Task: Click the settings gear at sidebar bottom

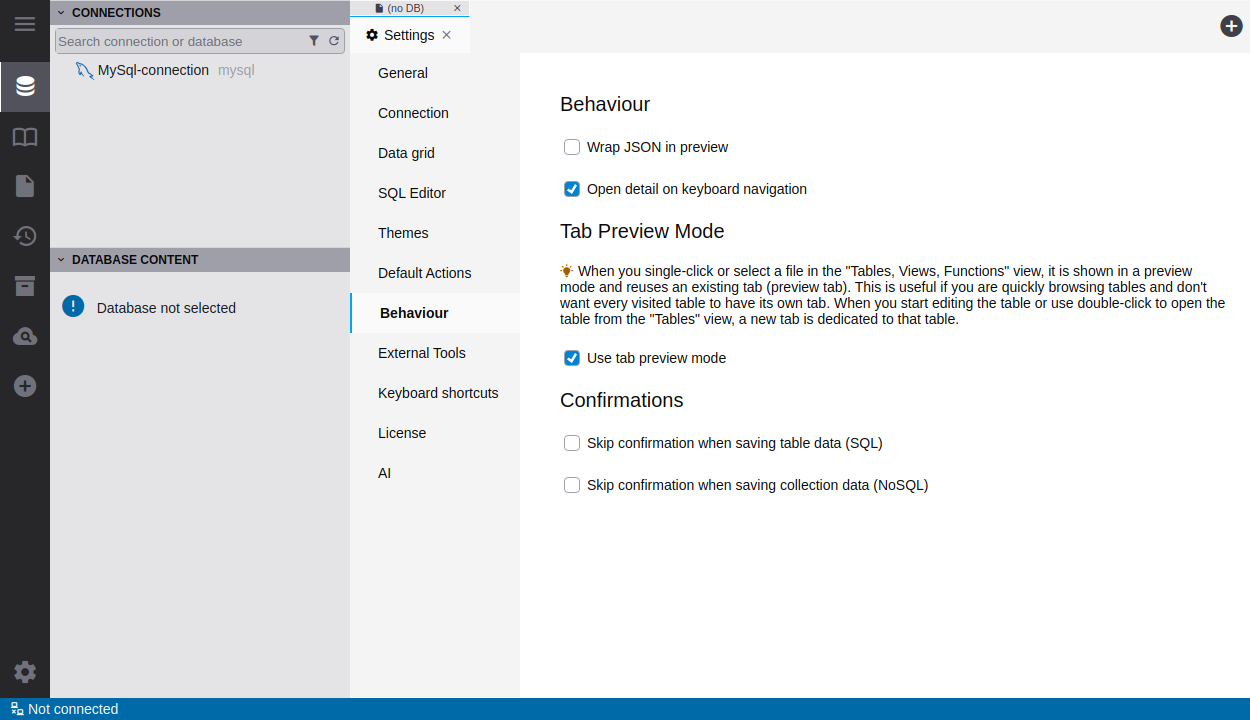Action: pos(25,672)
